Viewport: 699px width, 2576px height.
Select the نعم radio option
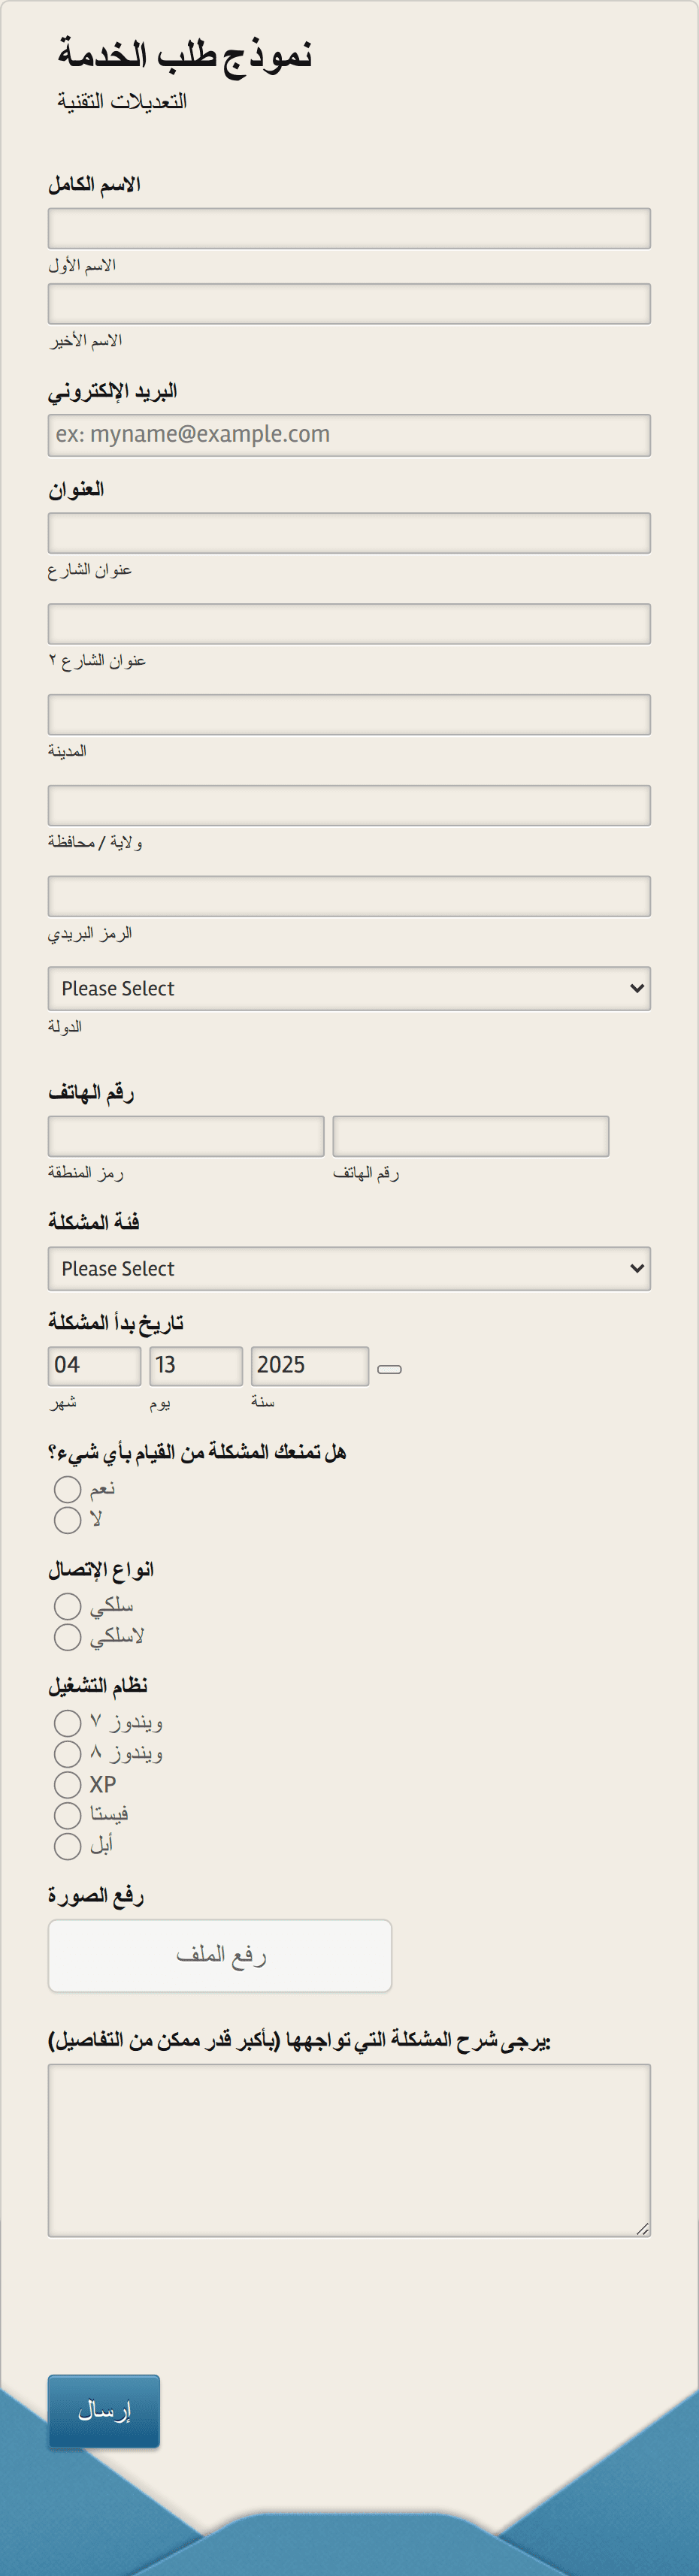click(67, 1489)
